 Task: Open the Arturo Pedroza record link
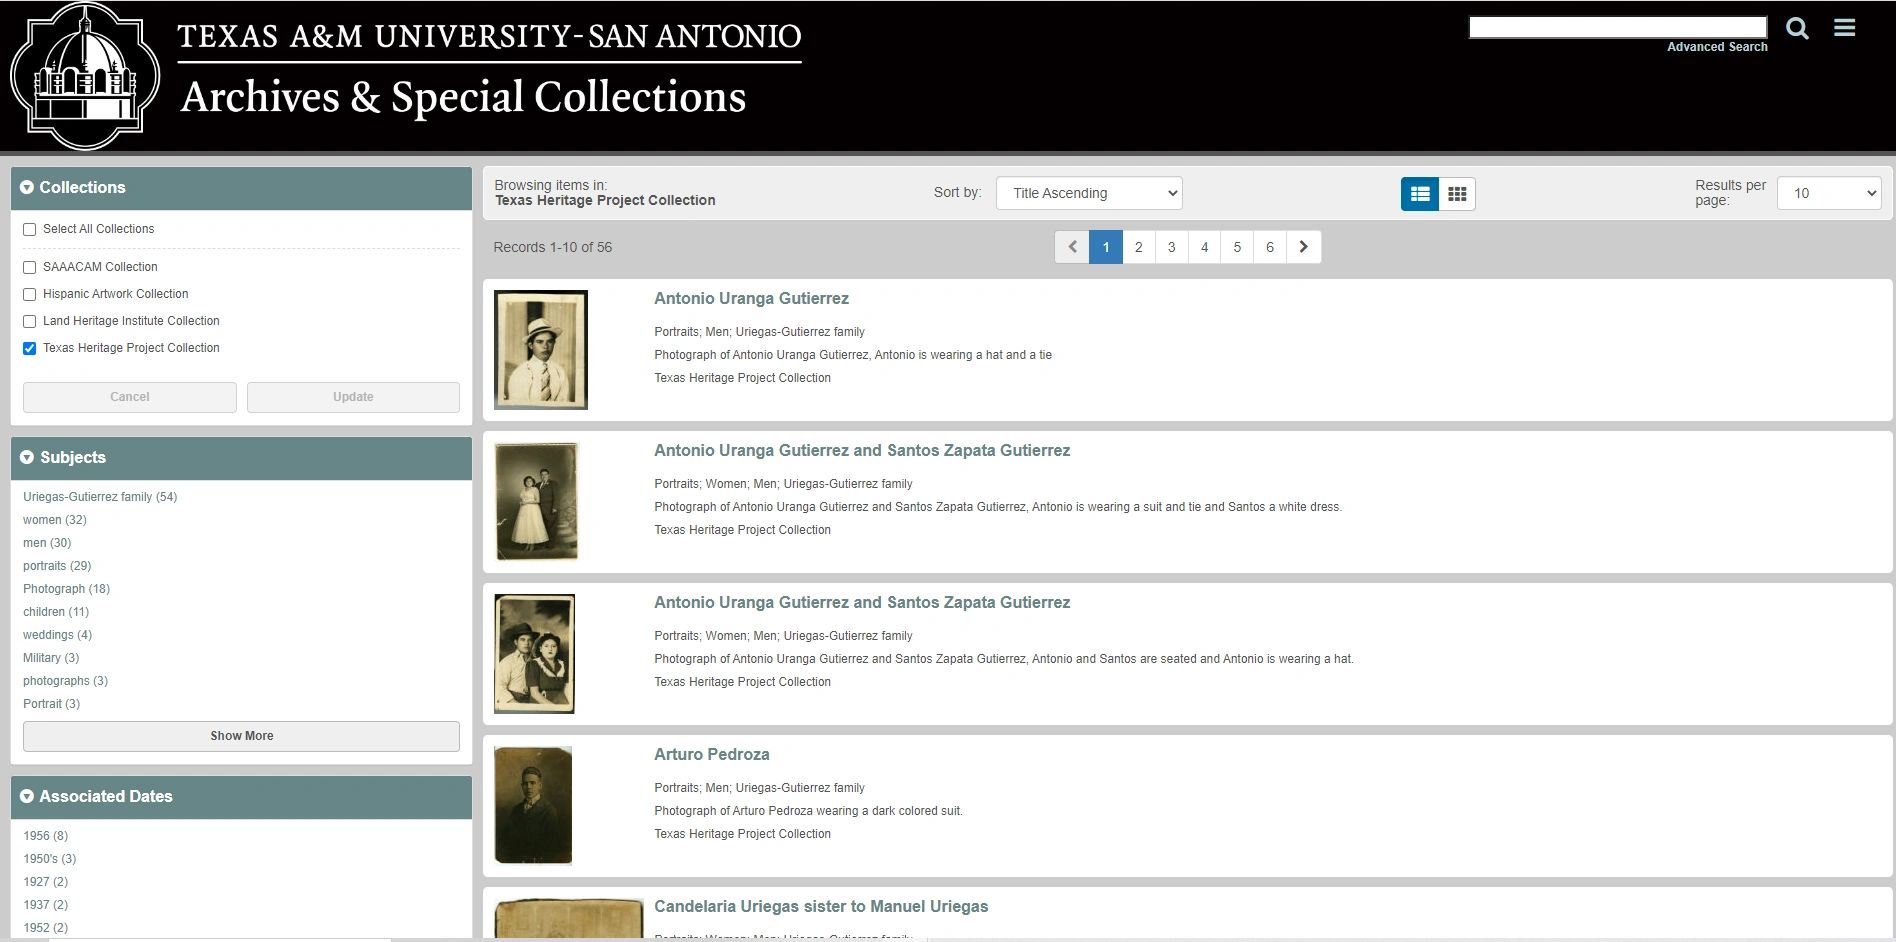[711, 754]
